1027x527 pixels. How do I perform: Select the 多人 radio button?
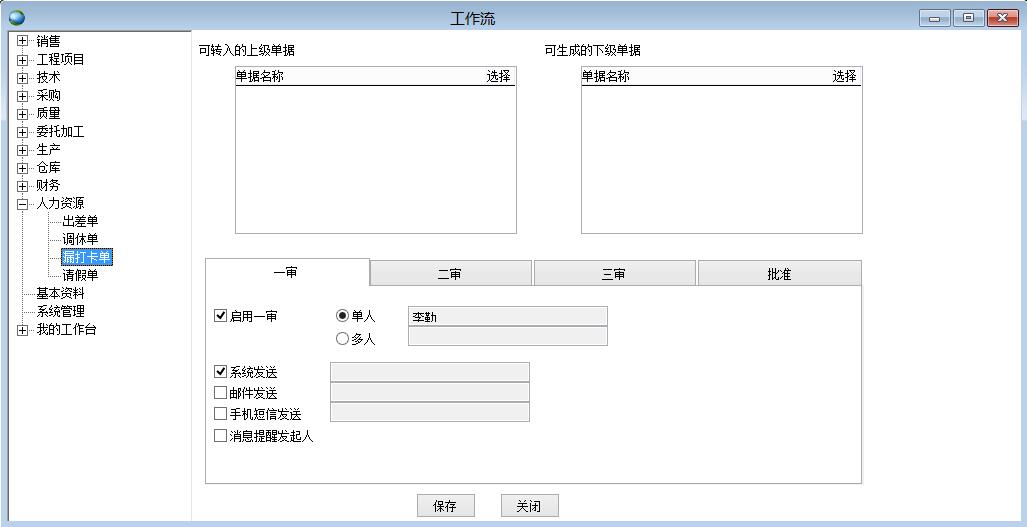[x=343, y=339]
